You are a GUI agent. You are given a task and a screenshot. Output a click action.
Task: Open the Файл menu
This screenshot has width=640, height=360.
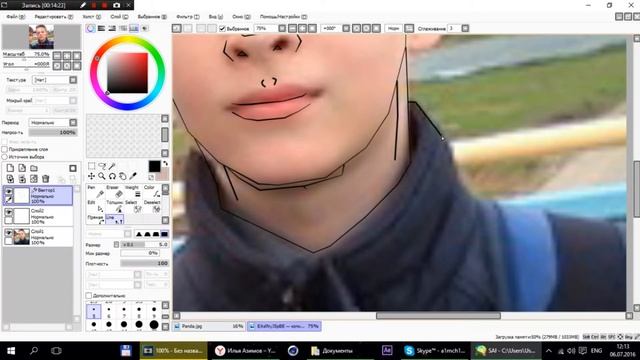tap(15, 17)
